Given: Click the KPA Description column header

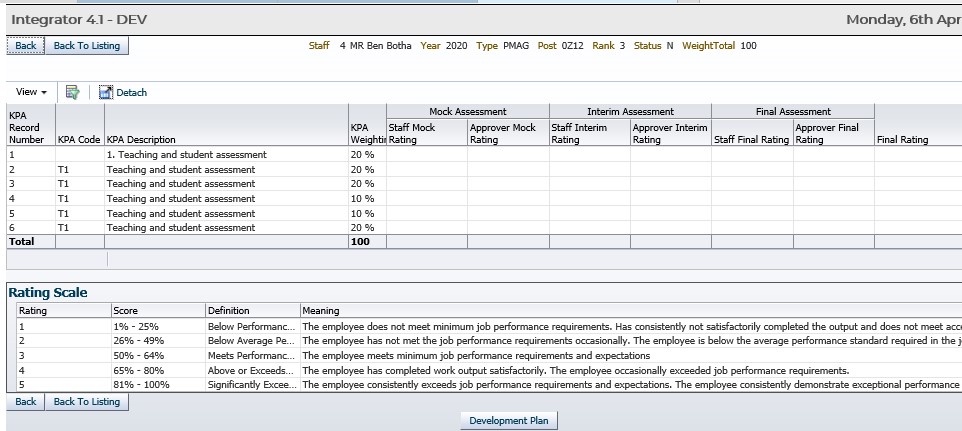Looking at the screenshot, I should 141,140.
